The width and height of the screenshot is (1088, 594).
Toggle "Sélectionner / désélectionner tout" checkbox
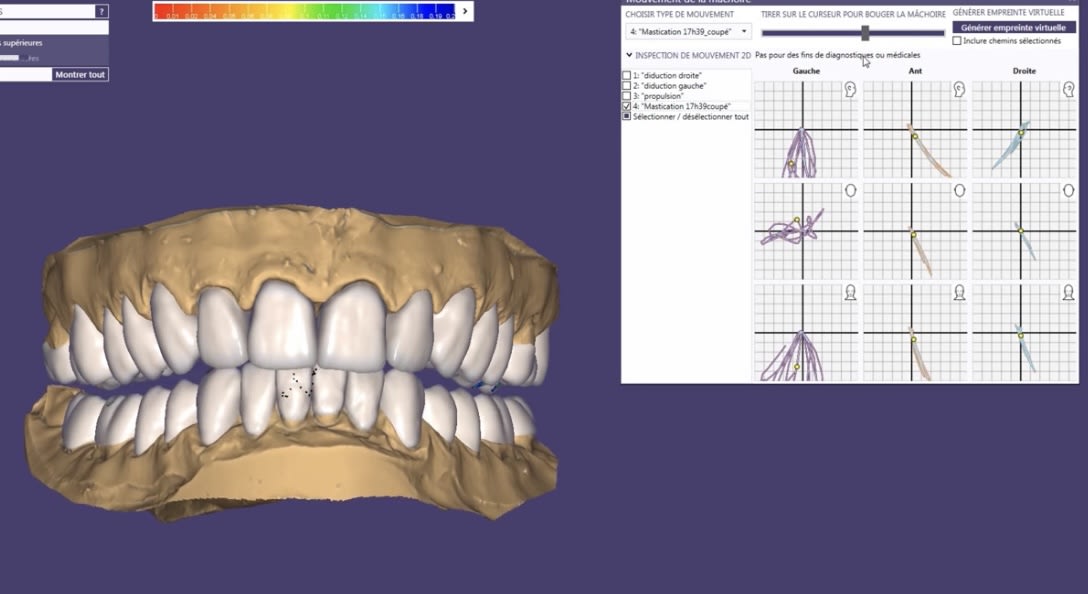[x=627, y=116]
